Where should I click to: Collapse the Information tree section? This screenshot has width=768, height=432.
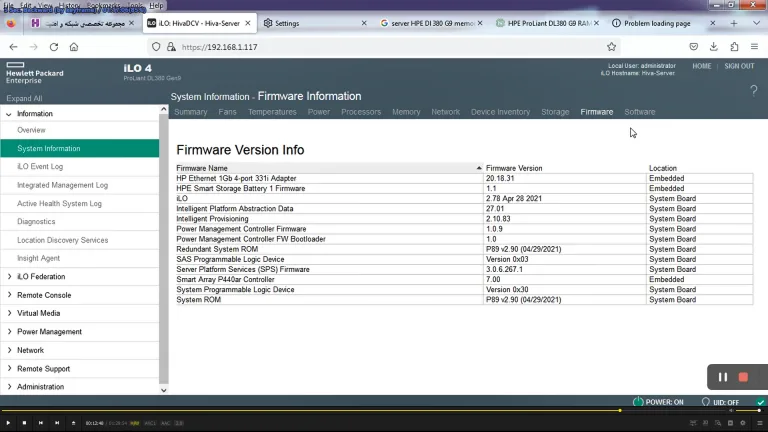click(x=9, y=114)
